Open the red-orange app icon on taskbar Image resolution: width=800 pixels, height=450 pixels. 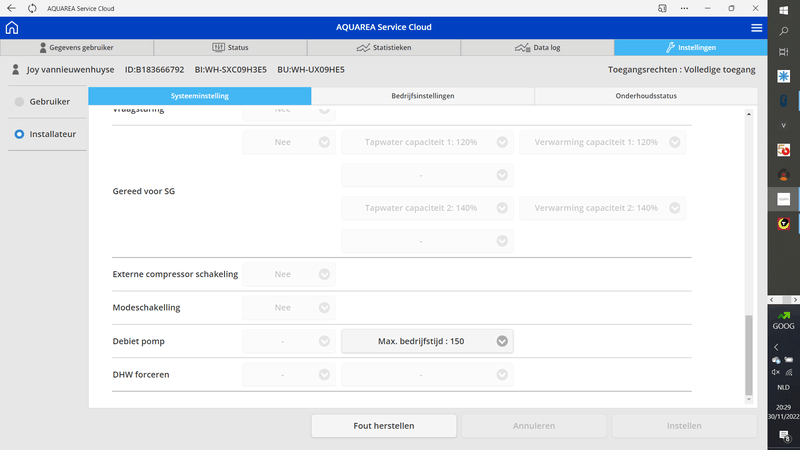click(784, 150)
